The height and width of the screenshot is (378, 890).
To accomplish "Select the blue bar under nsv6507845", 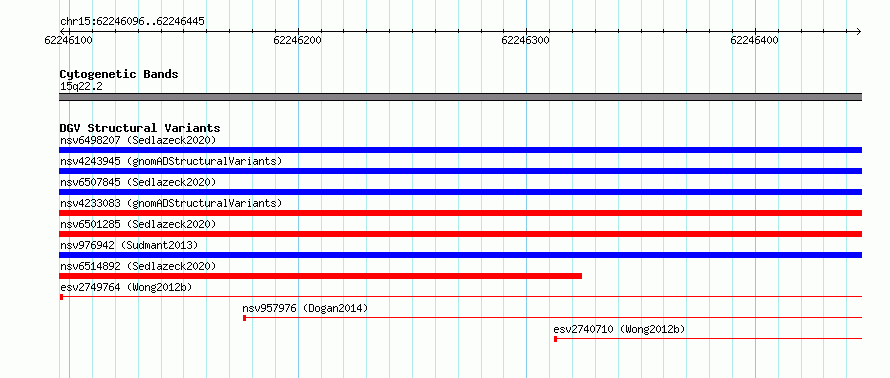I will 460,192.
